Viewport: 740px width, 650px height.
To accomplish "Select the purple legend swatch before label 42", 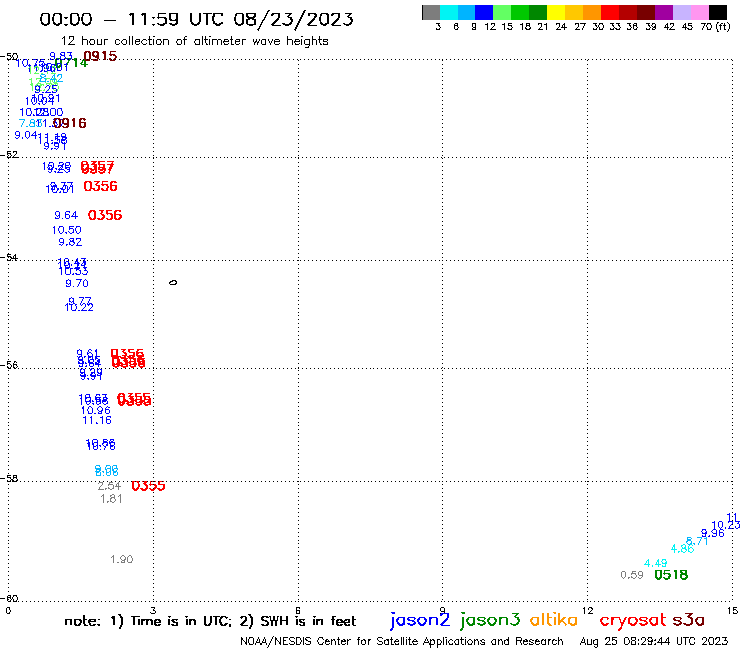I will pyautogui.click(x=664, y=12).
